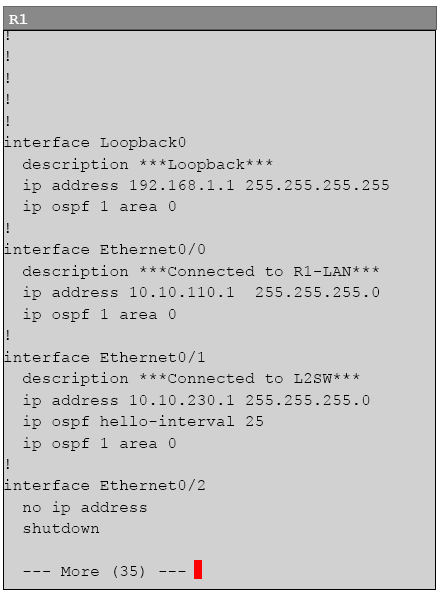The width and height of the screenshot is (440, 600).
Task: Click the red cursor block after More
Action: click(198, 569)
